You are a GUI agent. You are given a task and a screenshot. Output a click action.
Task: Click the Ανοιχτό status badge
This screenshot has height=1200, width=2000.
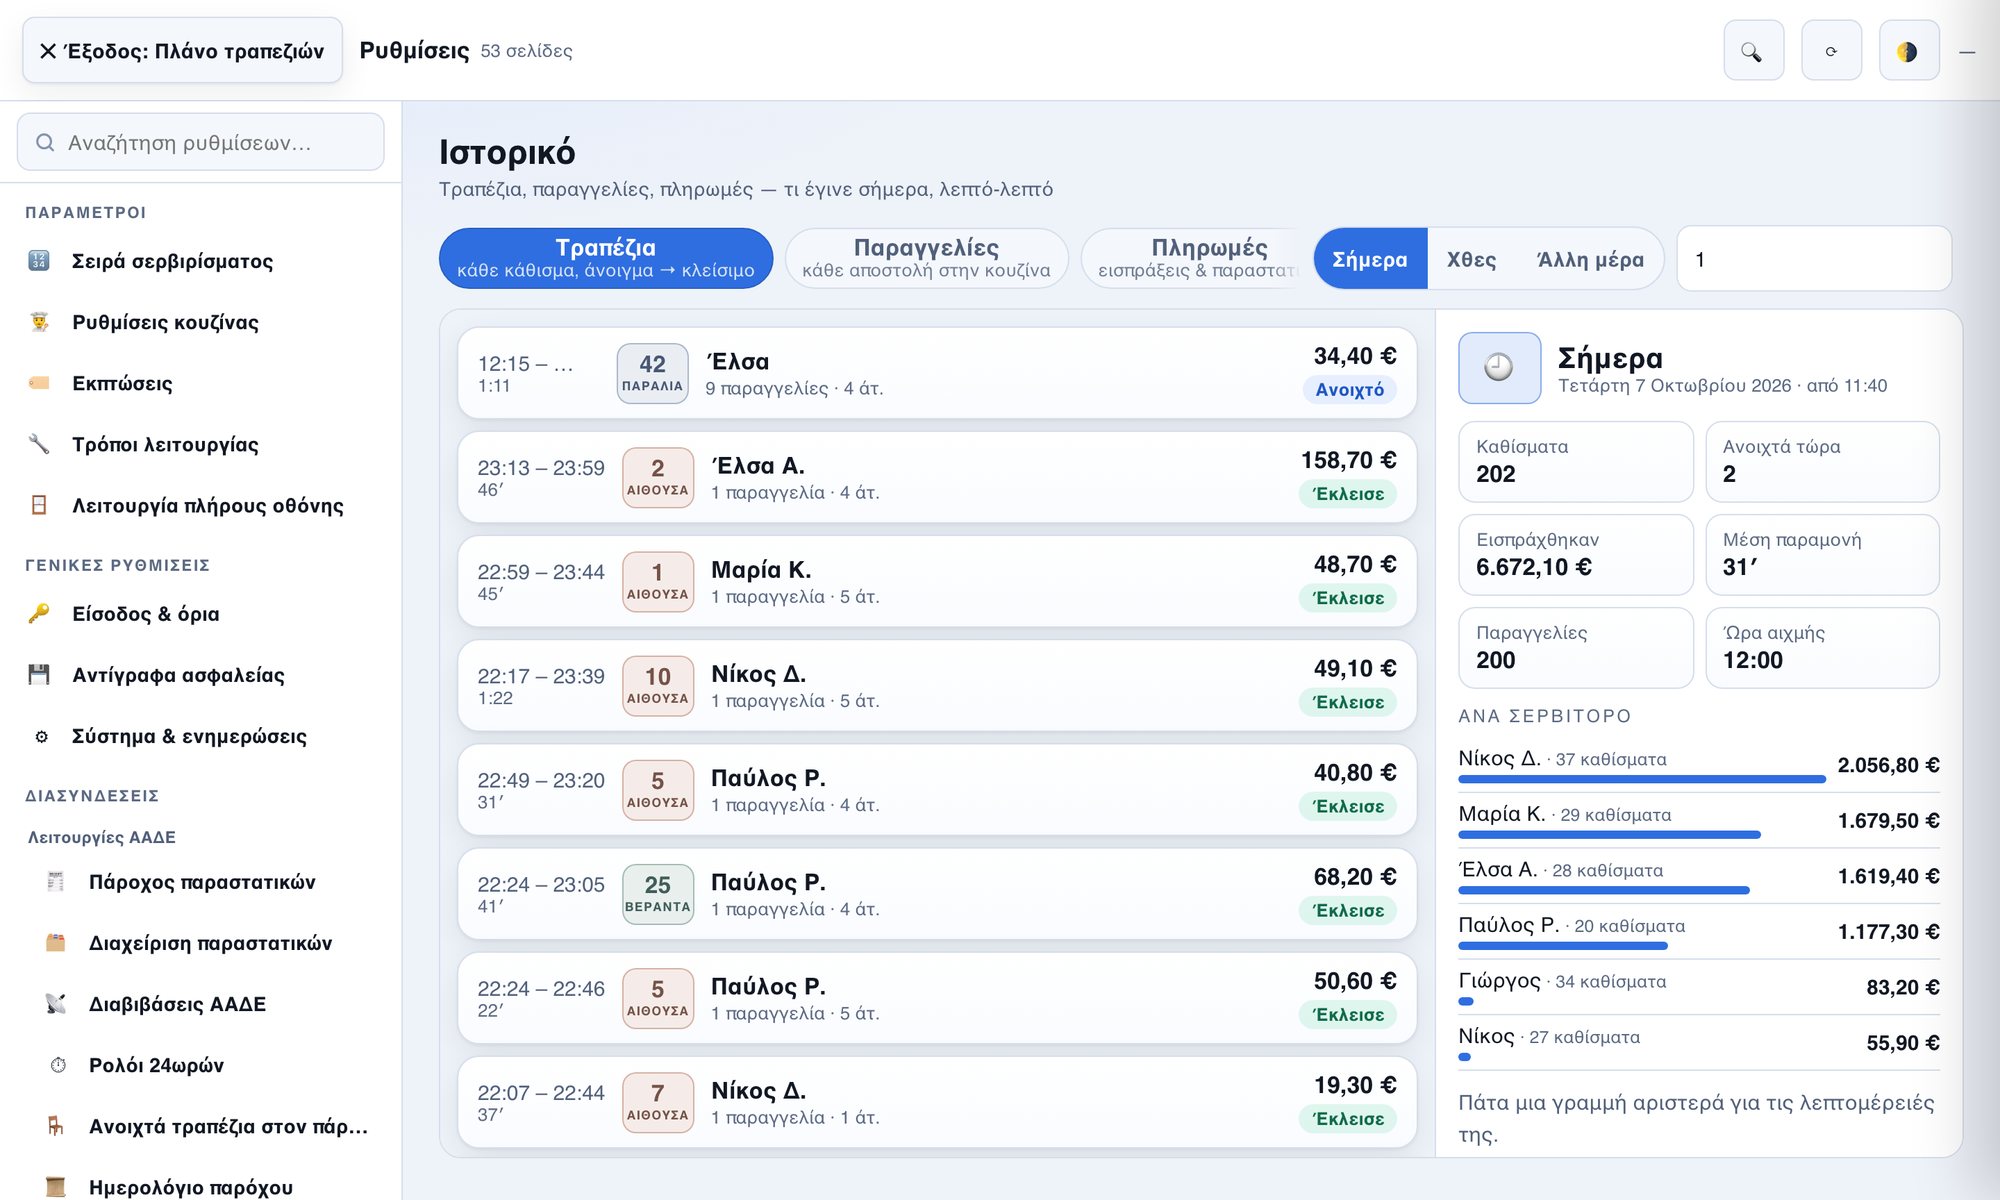pyautogui.click(x=1349, y=390)
